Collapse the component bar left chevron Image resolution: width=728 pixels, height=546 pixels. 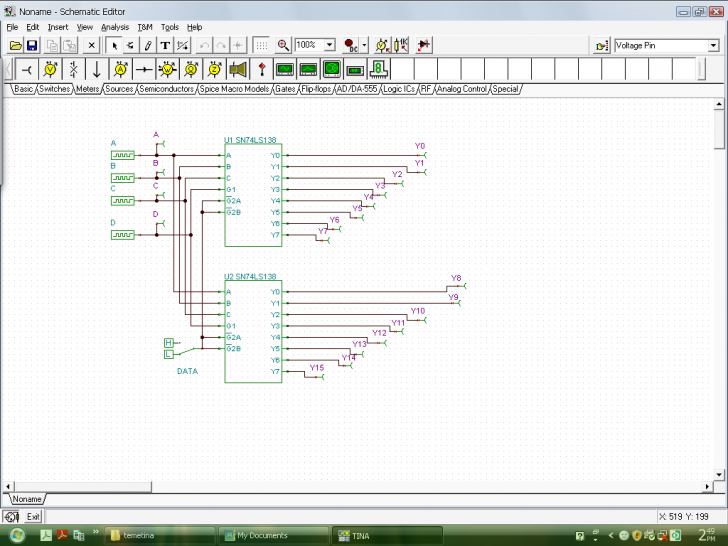(8, 70)
